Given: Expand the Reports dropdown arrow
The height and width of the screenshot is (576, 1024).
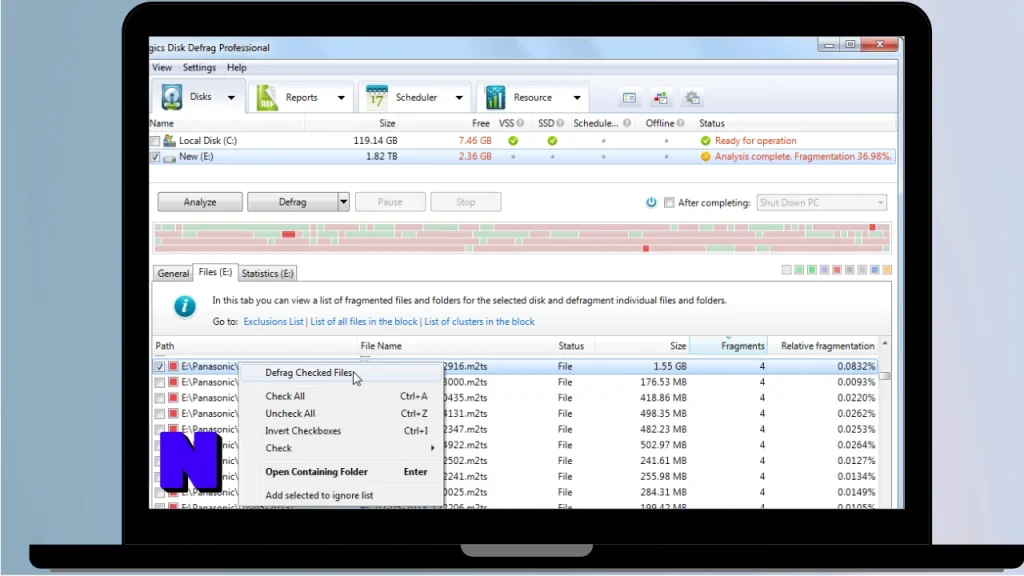Looking at the screenshot, I should (x=341, y=98).
